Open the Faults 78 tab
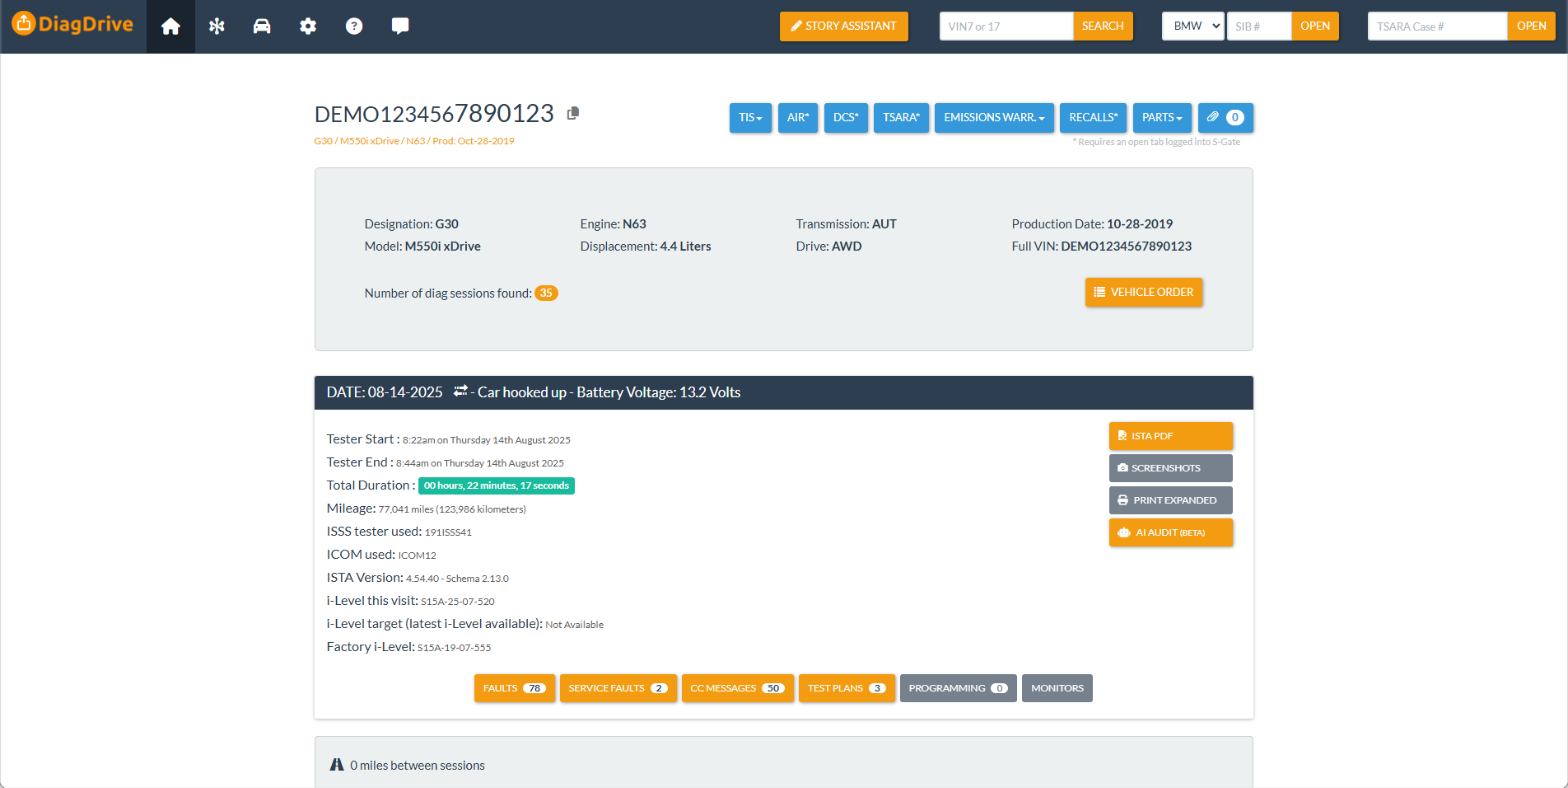 coord(514,688)
